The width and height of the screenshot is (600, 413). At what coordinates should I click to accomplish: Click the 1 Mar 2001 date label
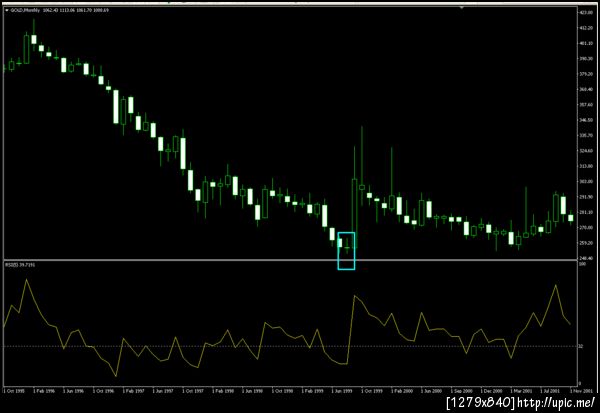521,391
